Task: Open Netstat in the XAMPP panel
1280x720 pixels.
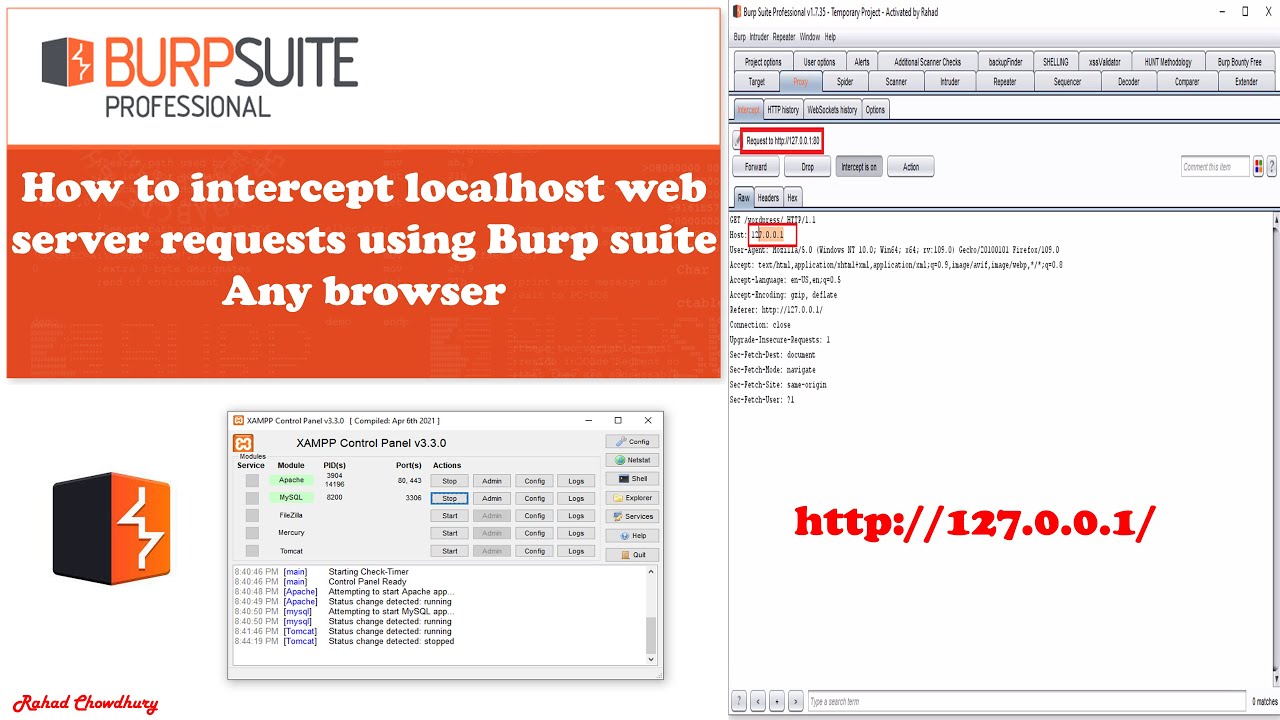Action: tap(632, 460)
